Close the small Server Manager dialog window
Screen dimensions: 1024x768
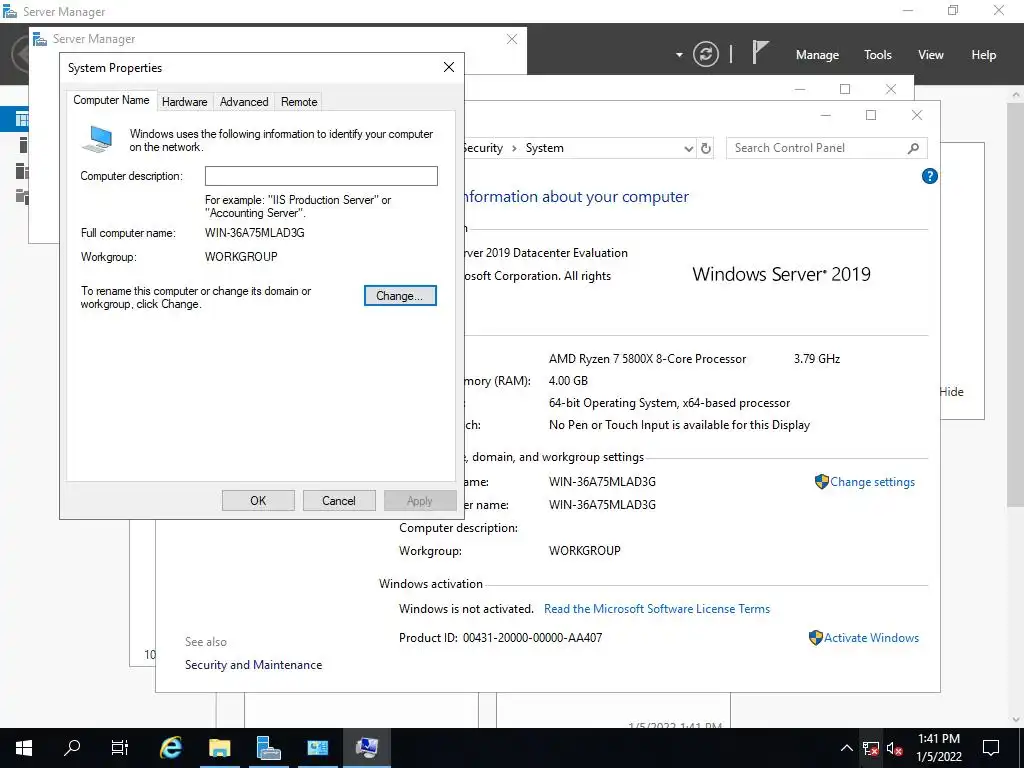coord(511,39)
